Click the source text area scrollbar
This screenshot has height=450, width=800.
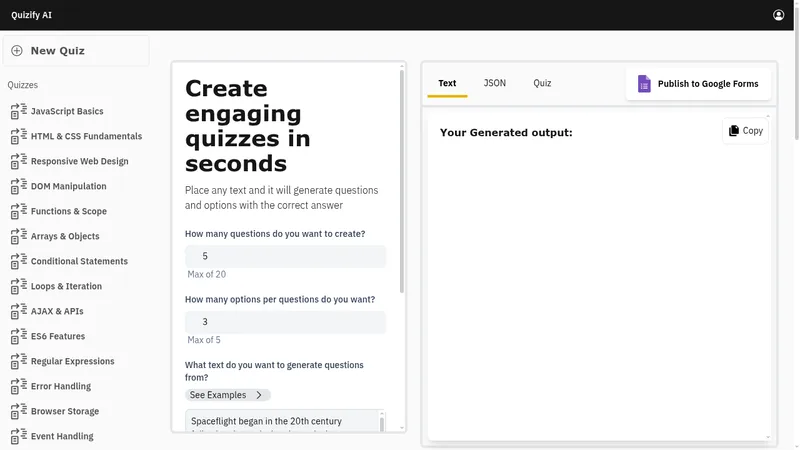tap(382, 424)
